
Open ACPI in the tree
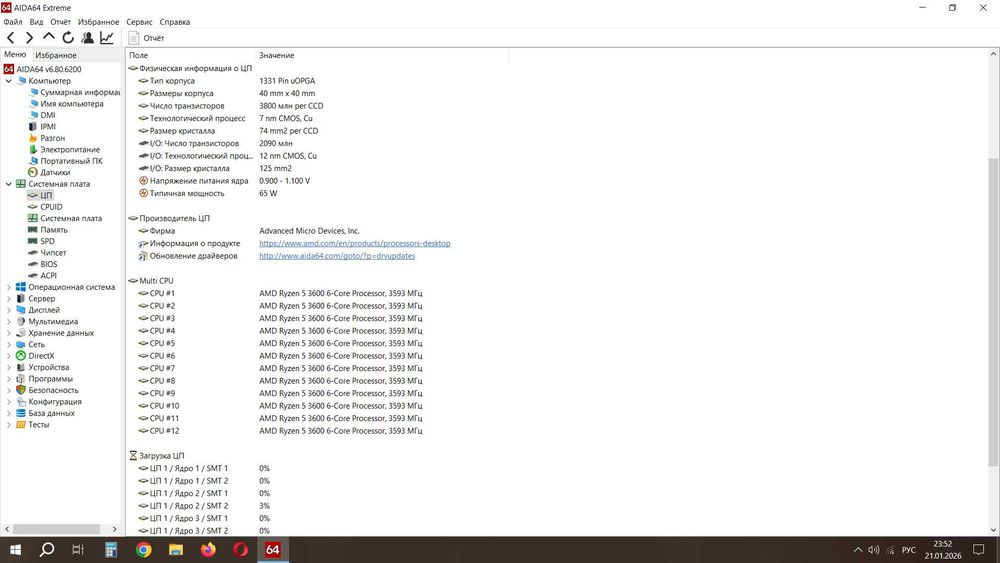click(x=48, y=275)
